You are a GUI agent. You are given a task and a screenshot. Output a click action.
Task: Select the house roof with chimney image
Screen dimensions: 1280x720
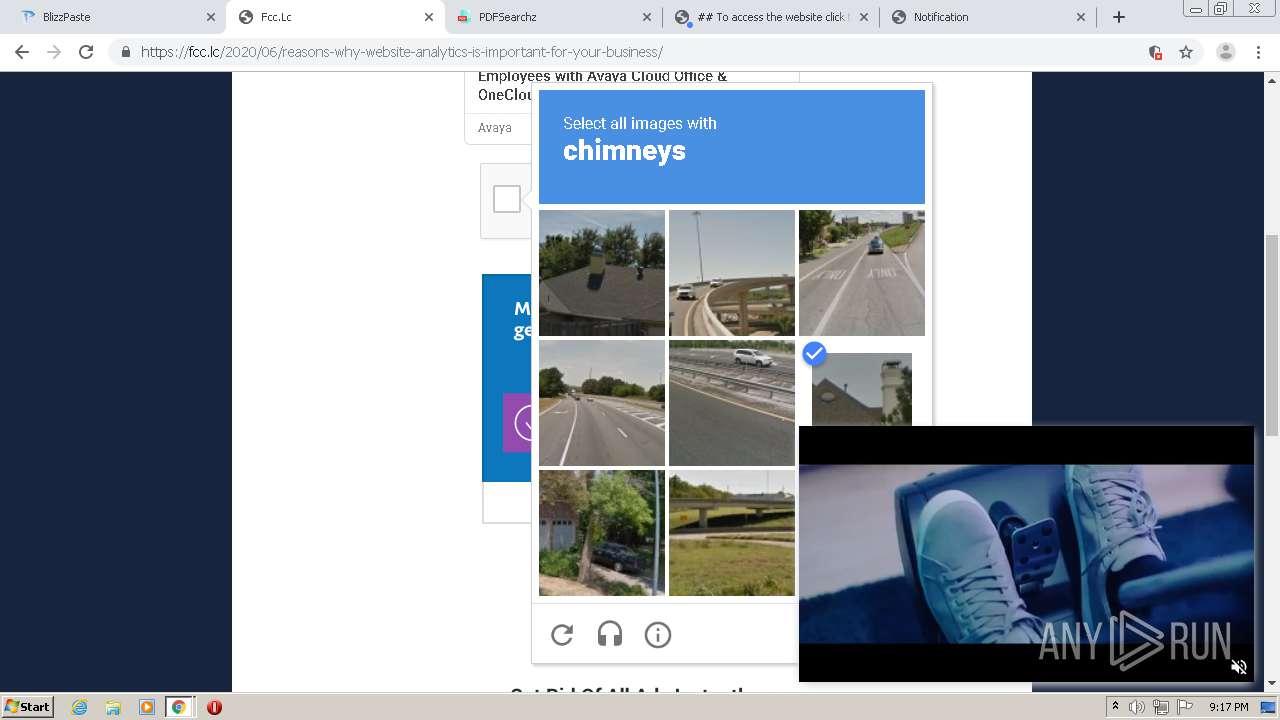602,273
